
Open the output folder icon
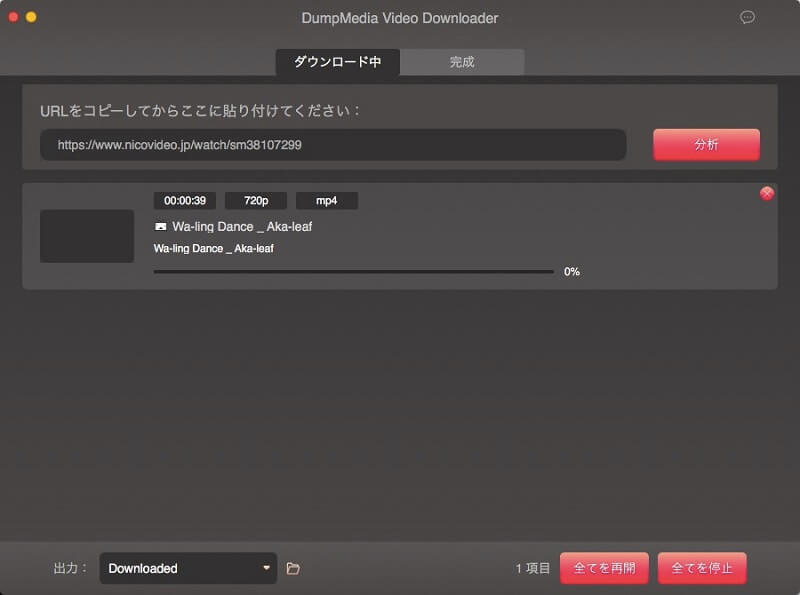pyautogui.click(x=293, y=568)
